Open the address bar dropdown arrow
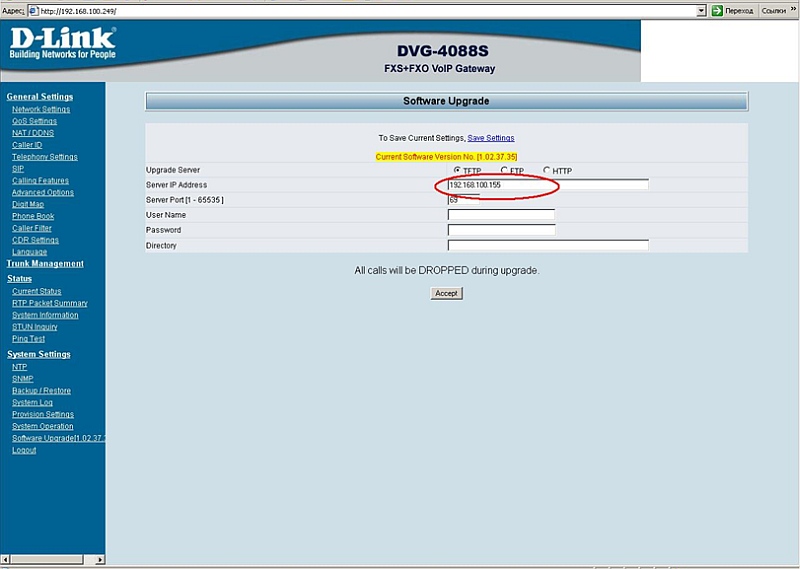The image size is (800, 569). pos(701,10)
